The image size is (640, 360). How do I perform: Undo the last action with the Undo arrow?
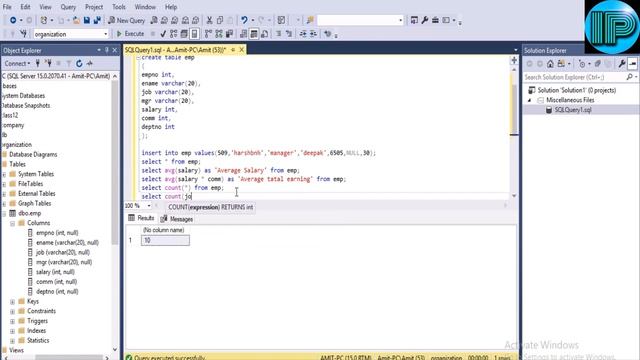click(x=244, y=20)
